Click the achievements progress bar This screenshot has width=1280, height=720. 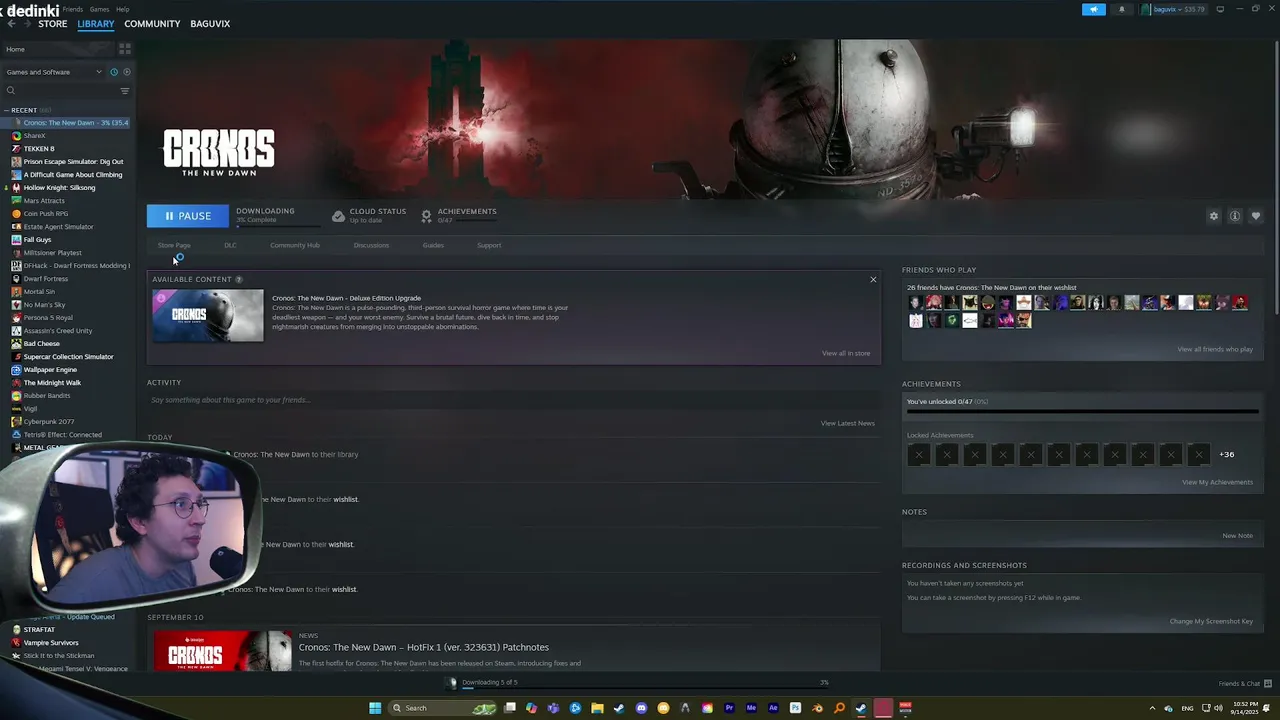(x=1082, y=411)
